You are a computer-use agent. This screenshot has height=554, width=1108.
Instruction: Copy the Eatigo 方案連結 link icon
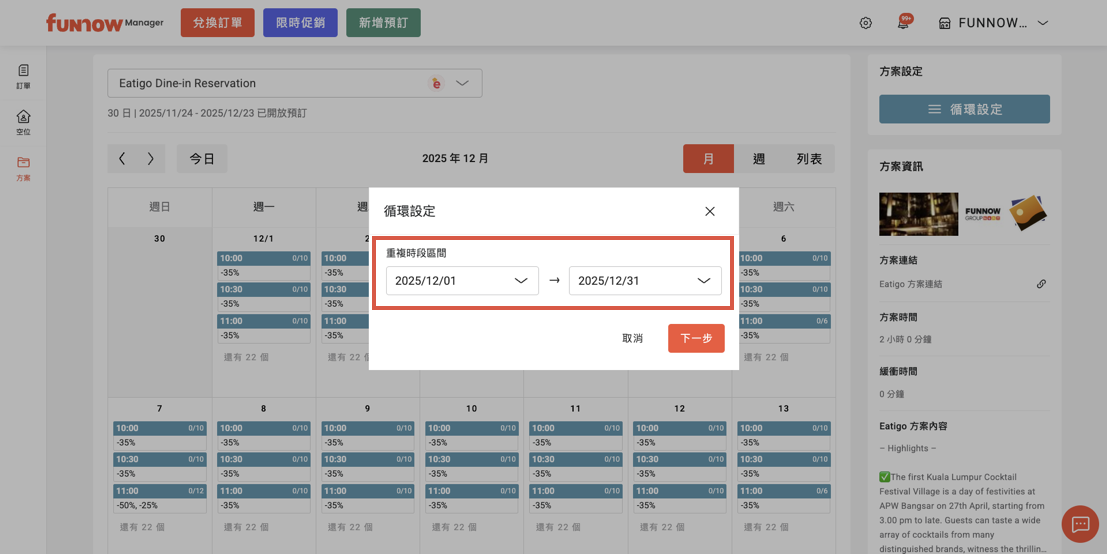1041,284
